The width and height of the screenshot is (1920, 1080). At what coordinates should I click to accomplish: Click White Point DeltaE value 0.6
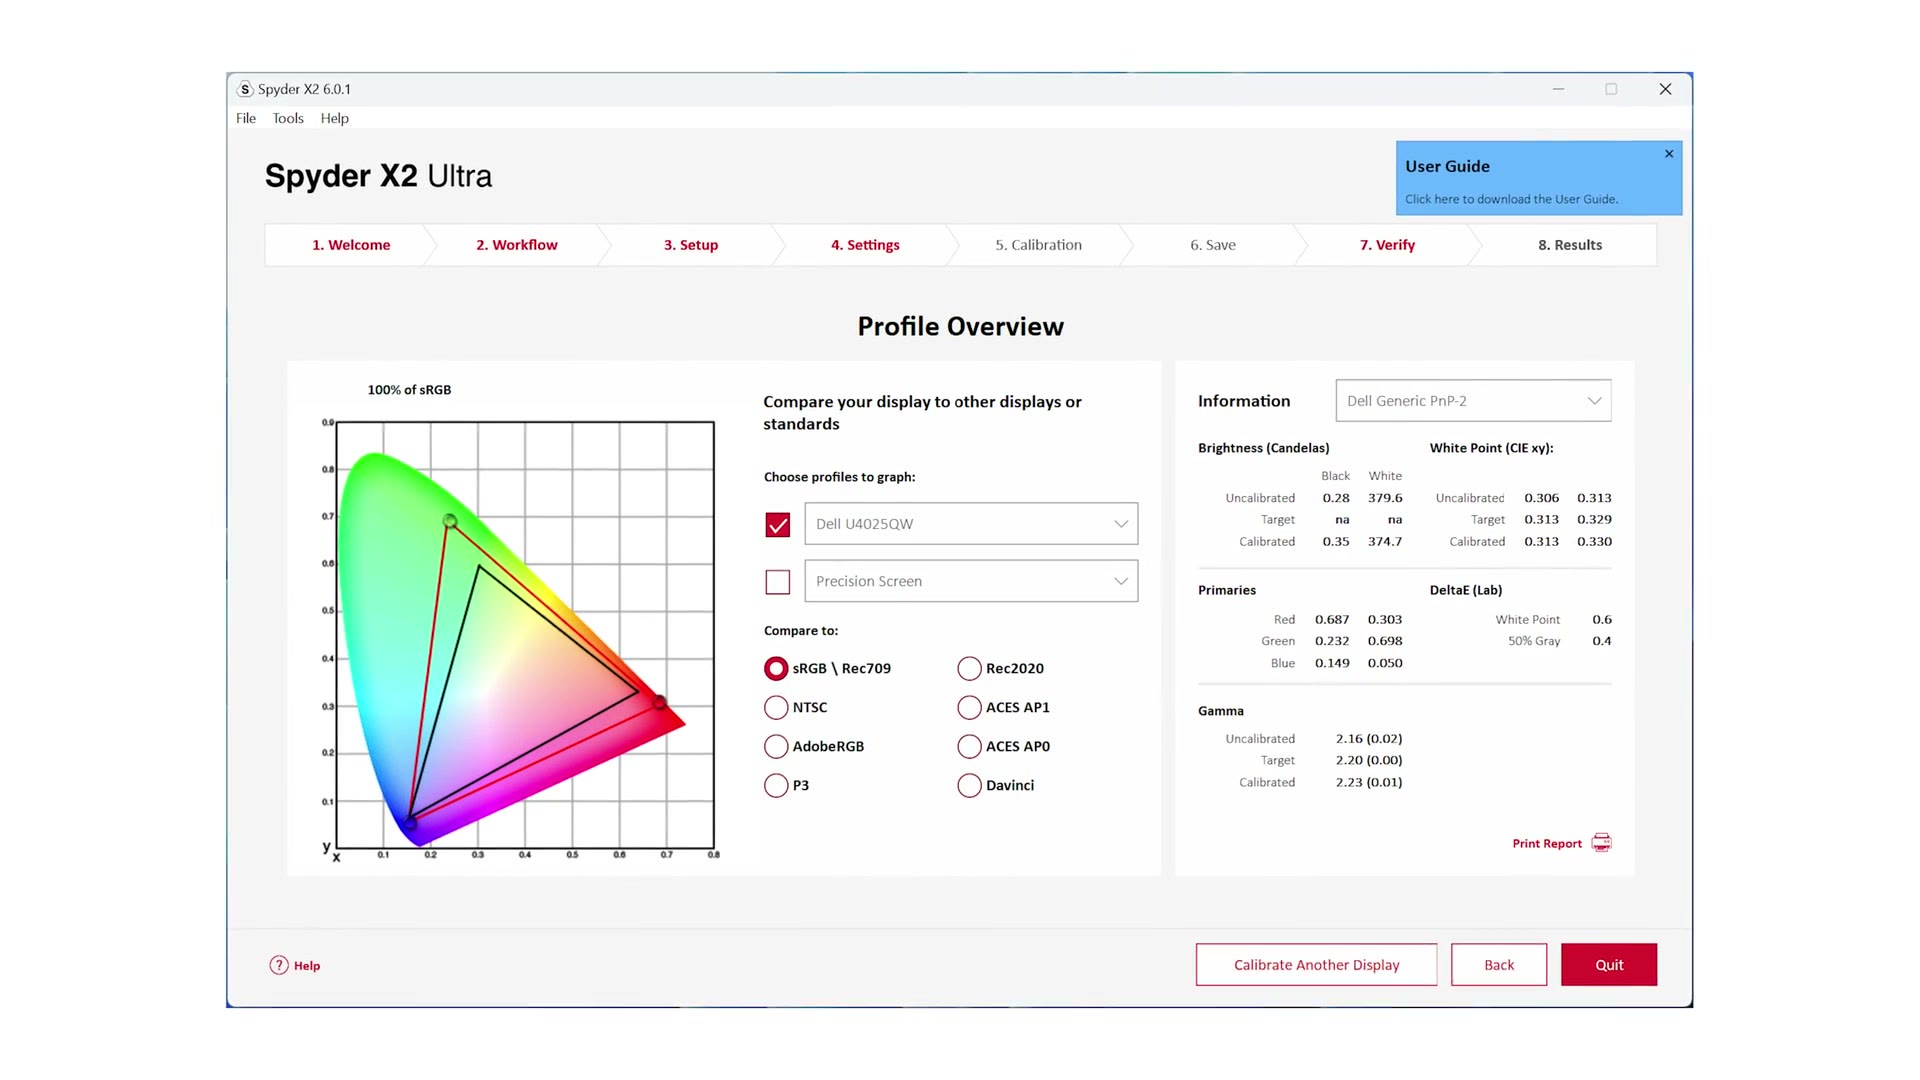click(1602, 620)
